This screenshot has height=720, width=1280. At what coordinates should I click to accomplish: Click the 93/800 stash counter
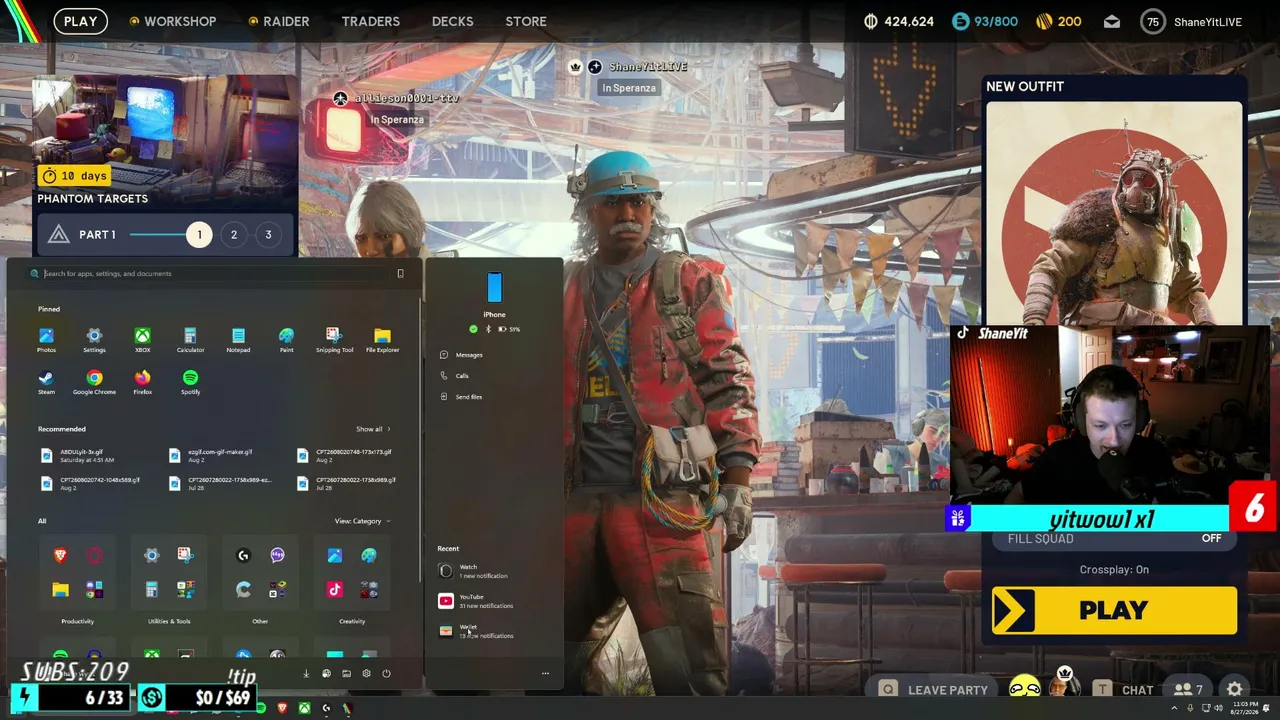(x=985, y=21)
